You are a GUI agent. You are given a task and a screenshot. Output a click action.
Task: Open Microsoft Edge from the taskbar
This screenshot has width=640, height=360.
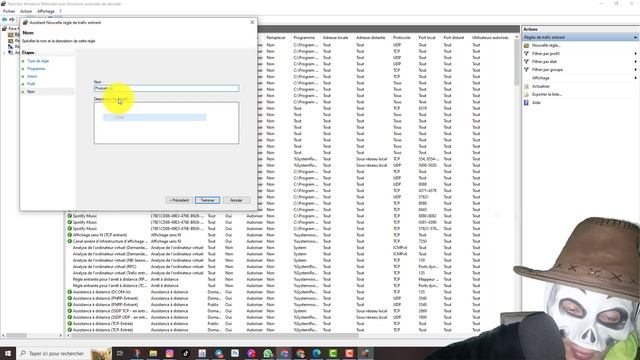tap(316, 353)
